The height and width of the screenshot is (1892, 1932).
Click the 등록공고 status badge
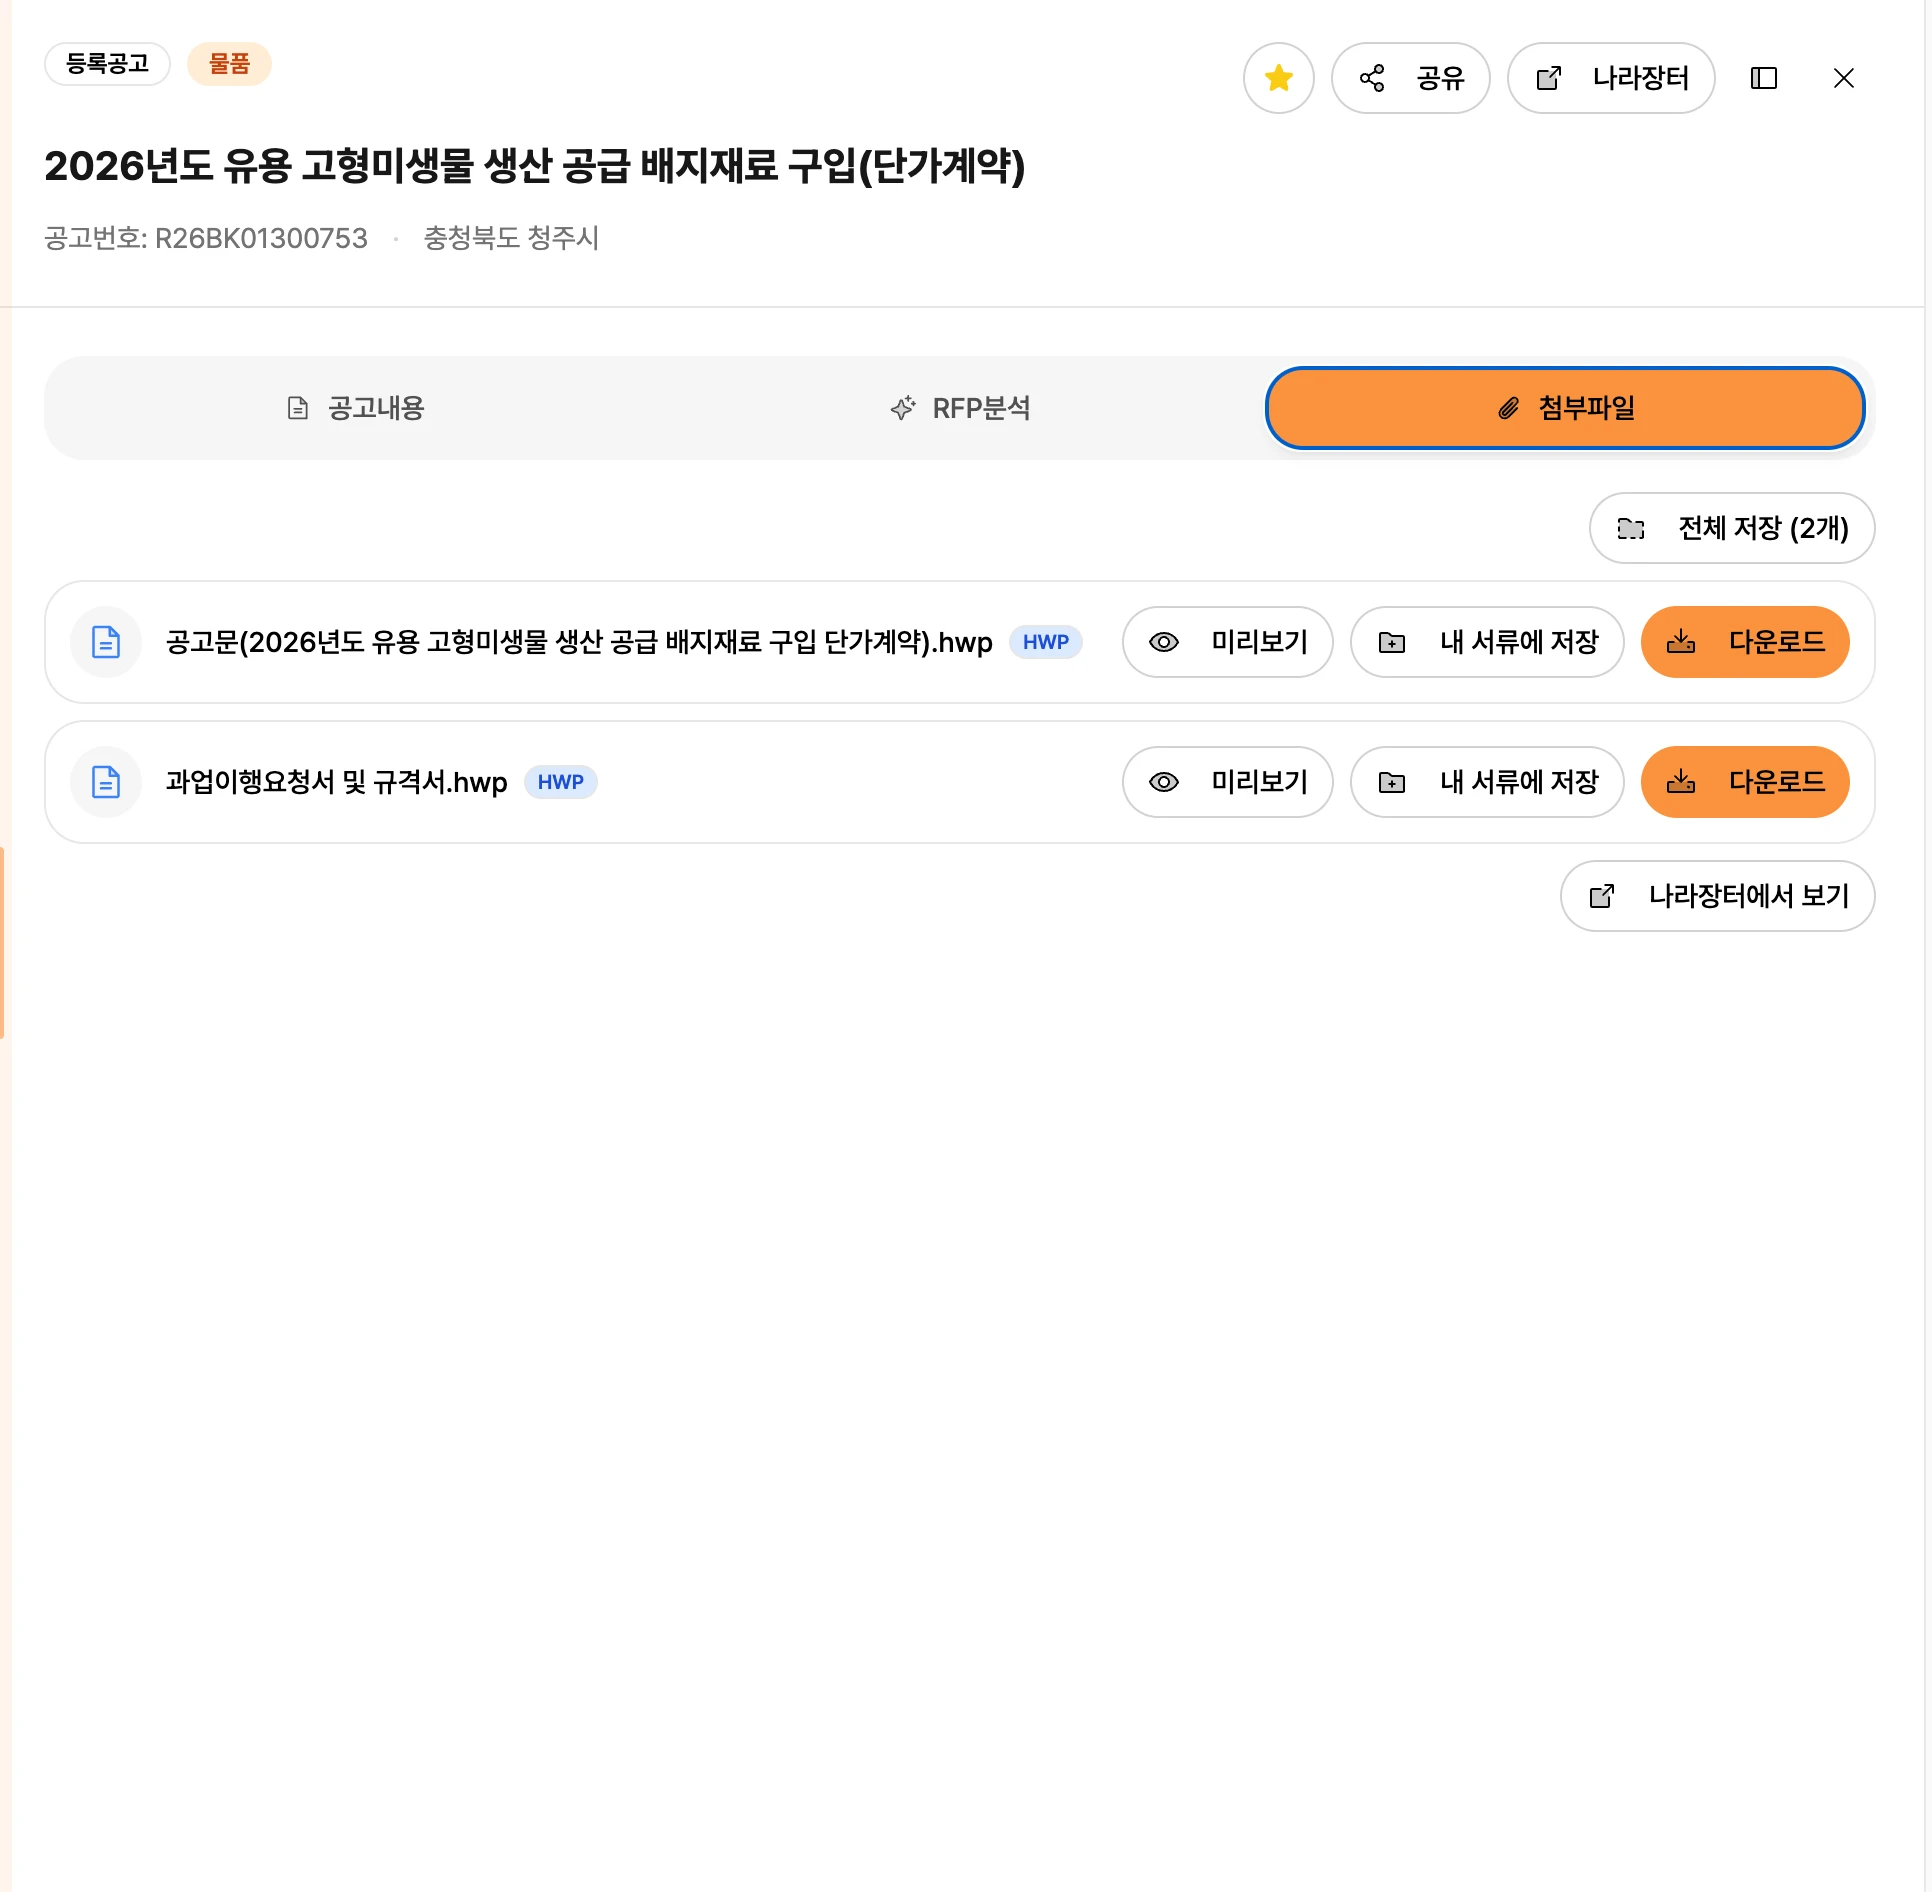[107, 64]
